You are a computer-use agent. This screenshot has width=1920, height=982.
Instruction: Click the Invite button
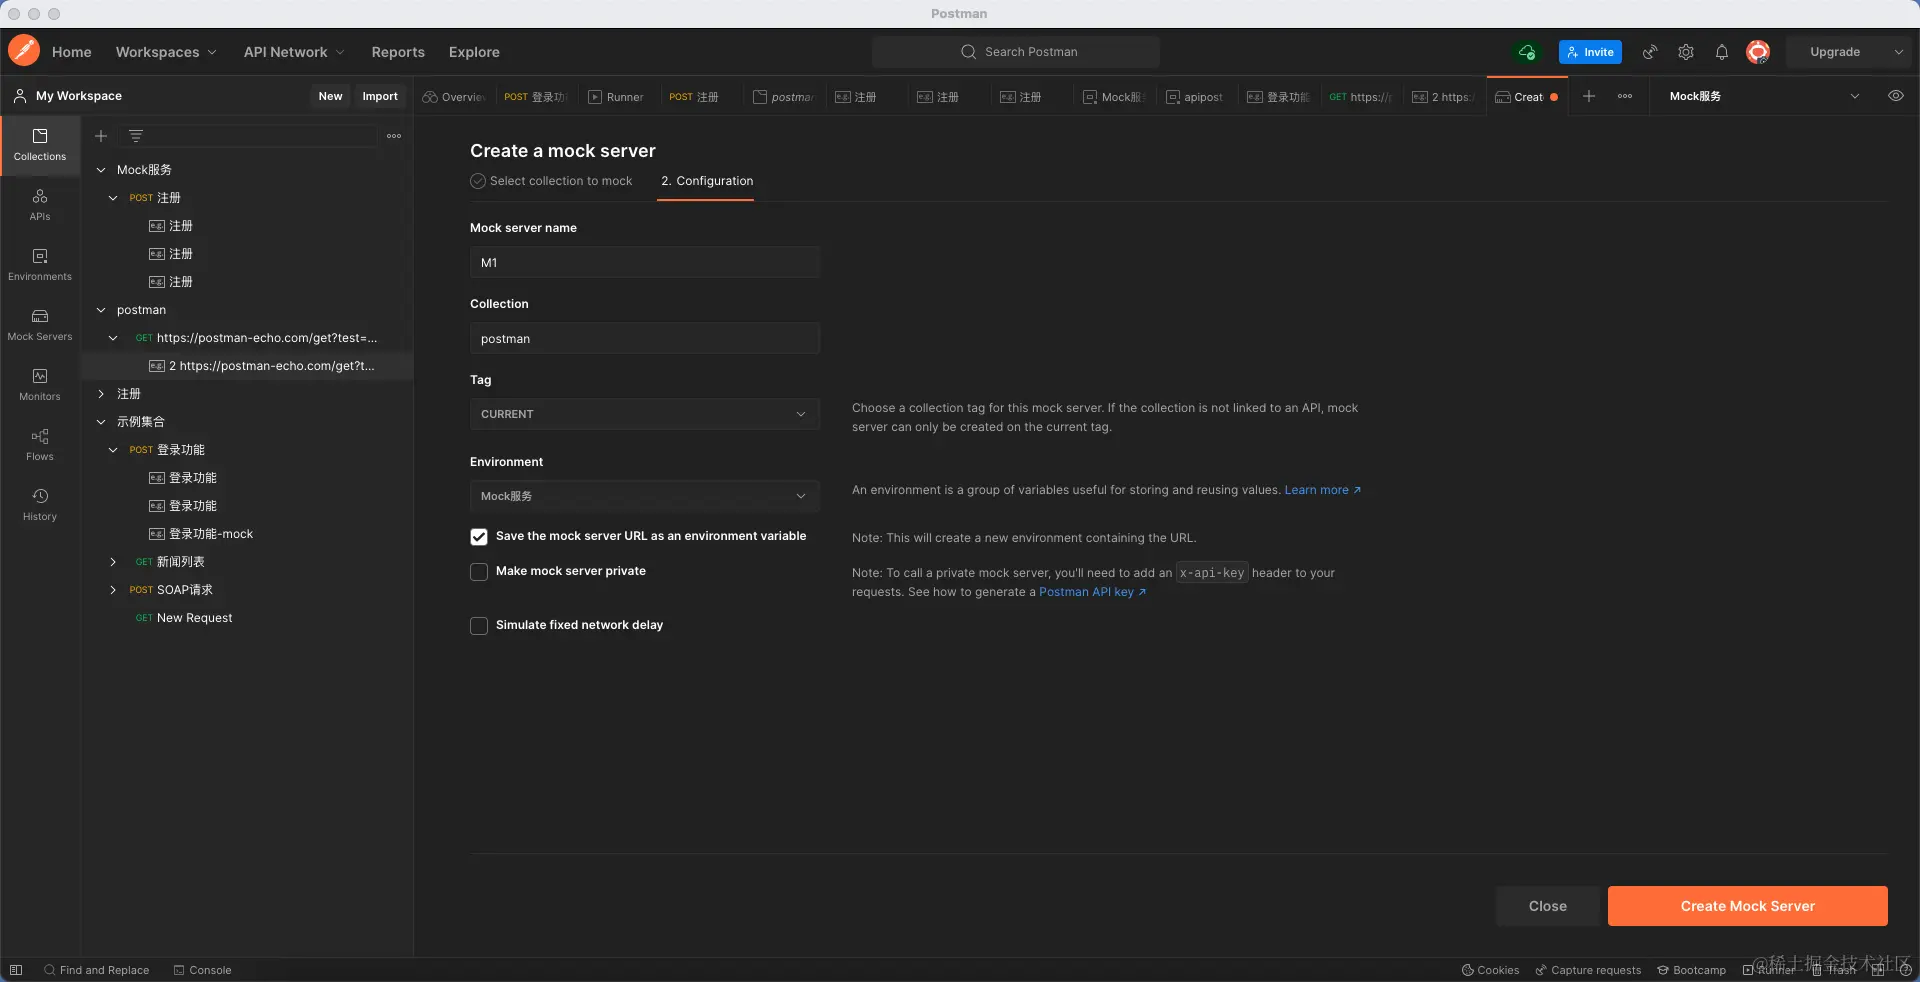click(1590, 52)
